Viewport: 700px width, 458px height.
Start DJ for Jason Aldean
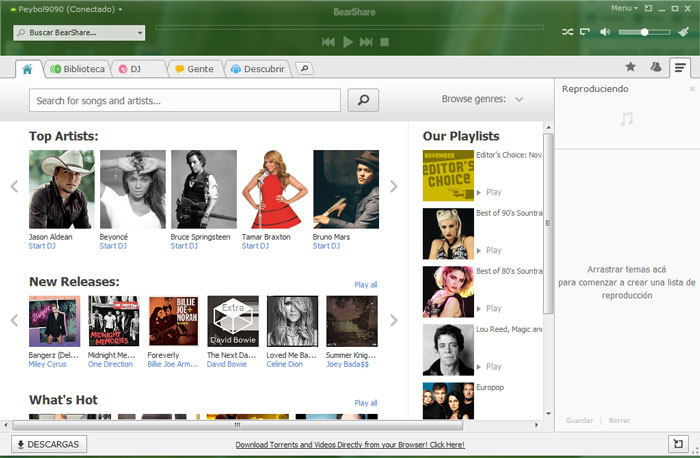(42, 246)
